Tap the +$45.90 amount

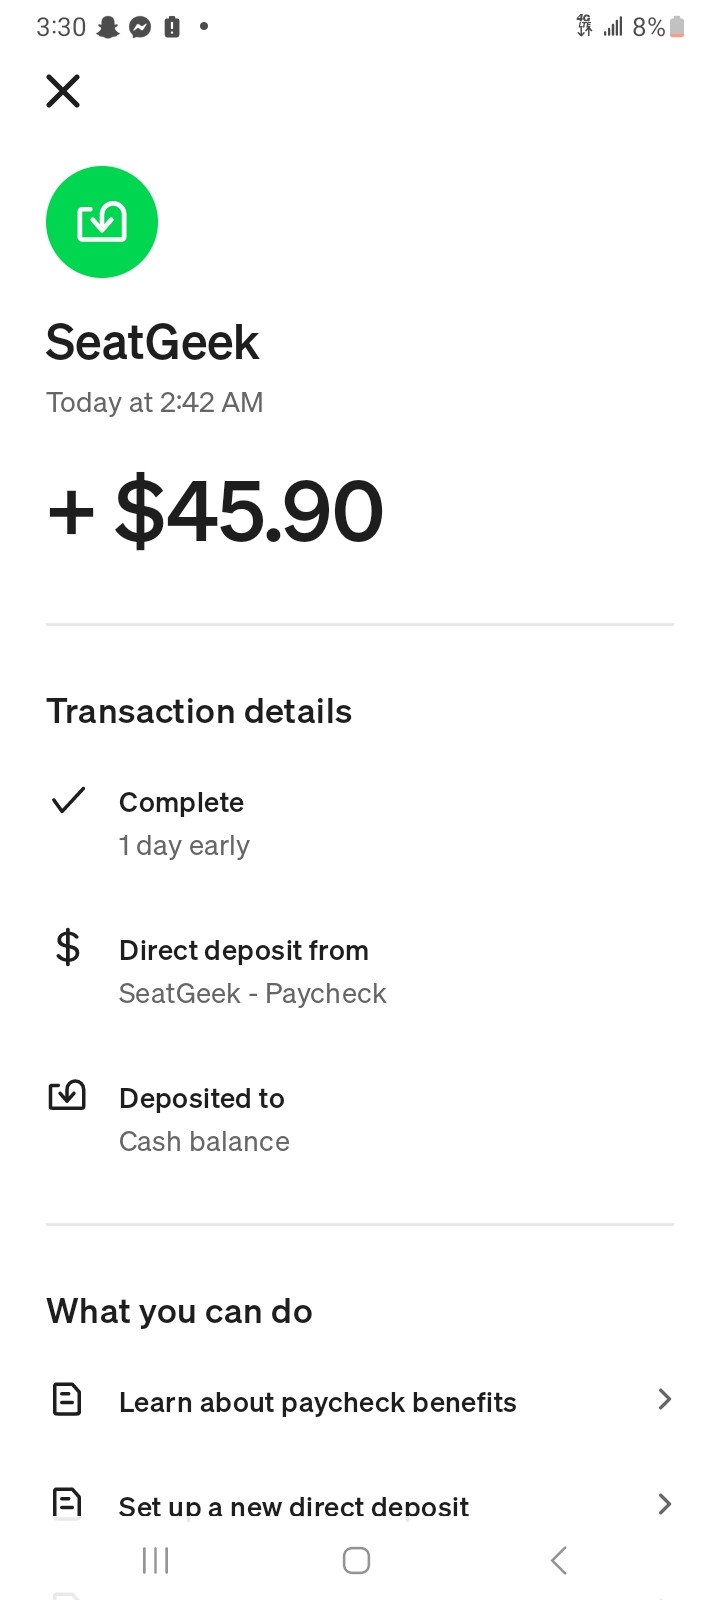click(216, 512)
